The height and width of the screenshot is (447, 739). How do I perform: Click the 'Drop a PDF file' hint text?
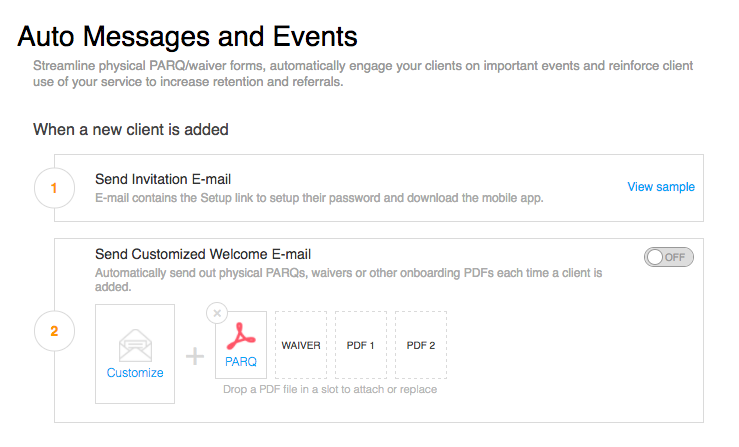tap(329, 389)
